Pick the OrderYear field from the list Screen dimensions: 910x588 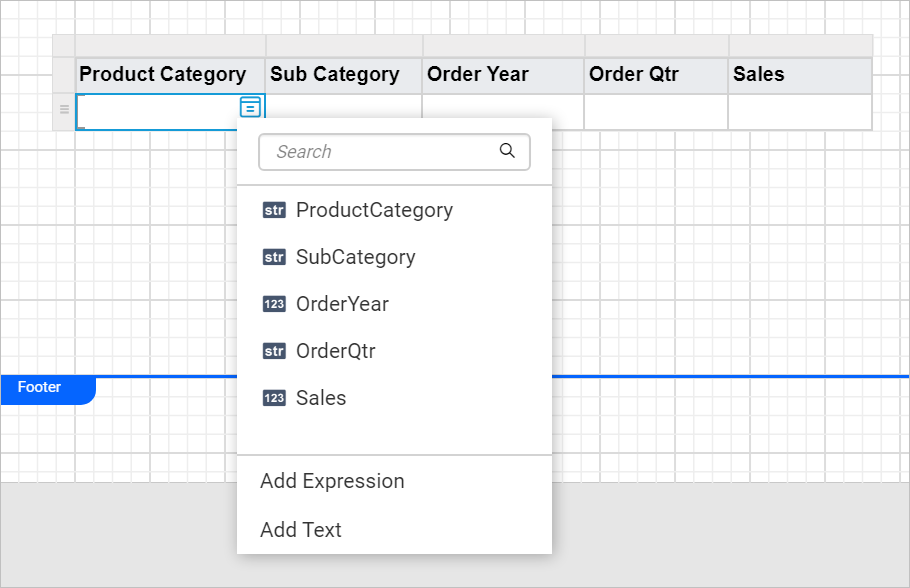394,304
